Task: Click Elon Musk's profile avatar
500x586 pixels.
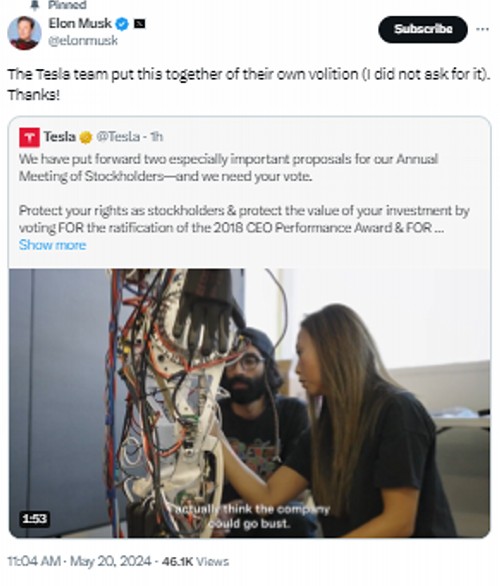Action: pos(24,33)
